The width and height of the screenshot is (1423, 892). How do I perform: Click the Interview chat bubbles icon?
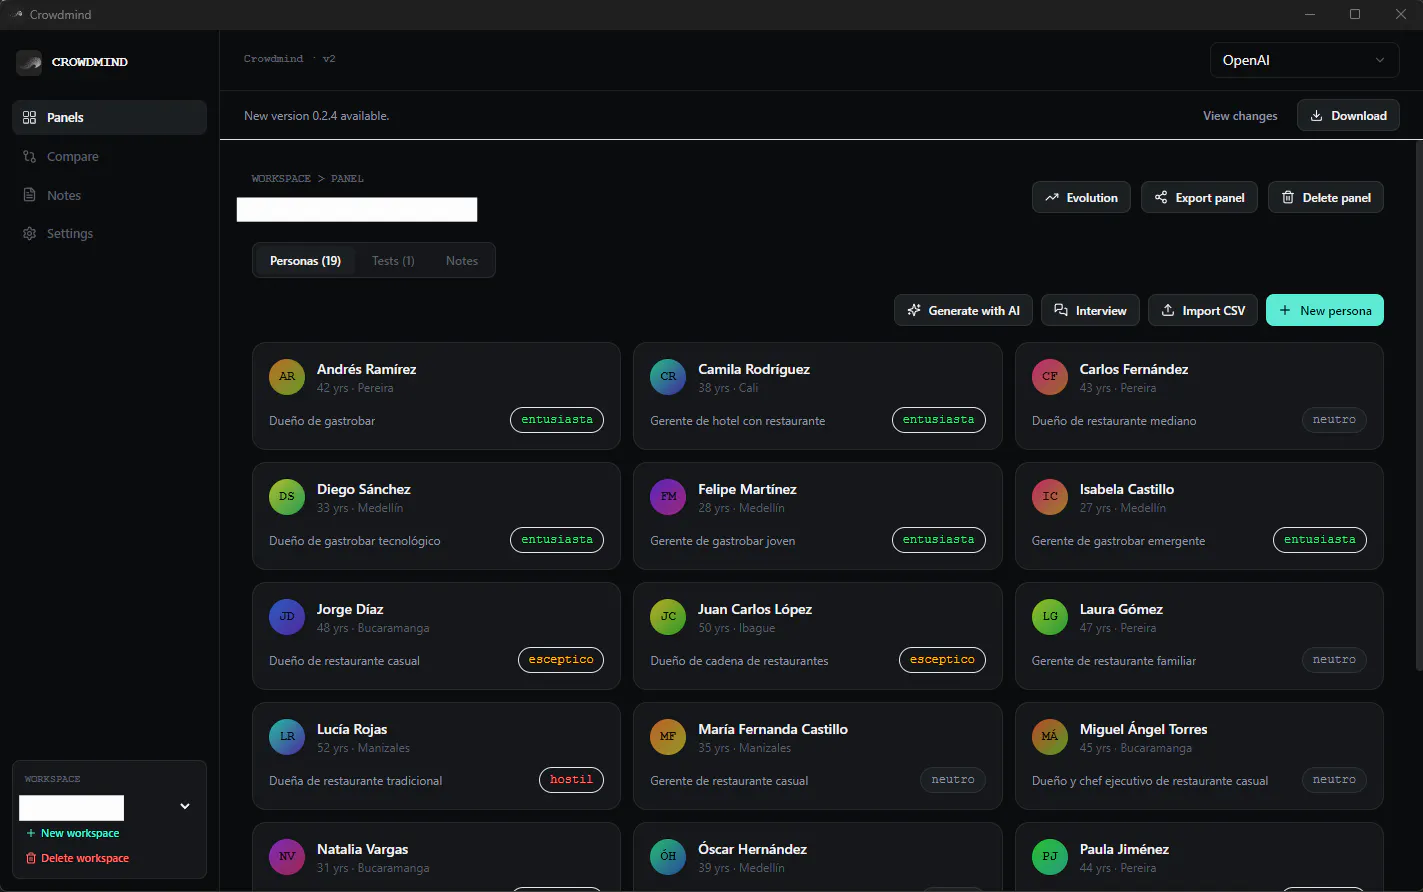click(x=1061, y=311)
